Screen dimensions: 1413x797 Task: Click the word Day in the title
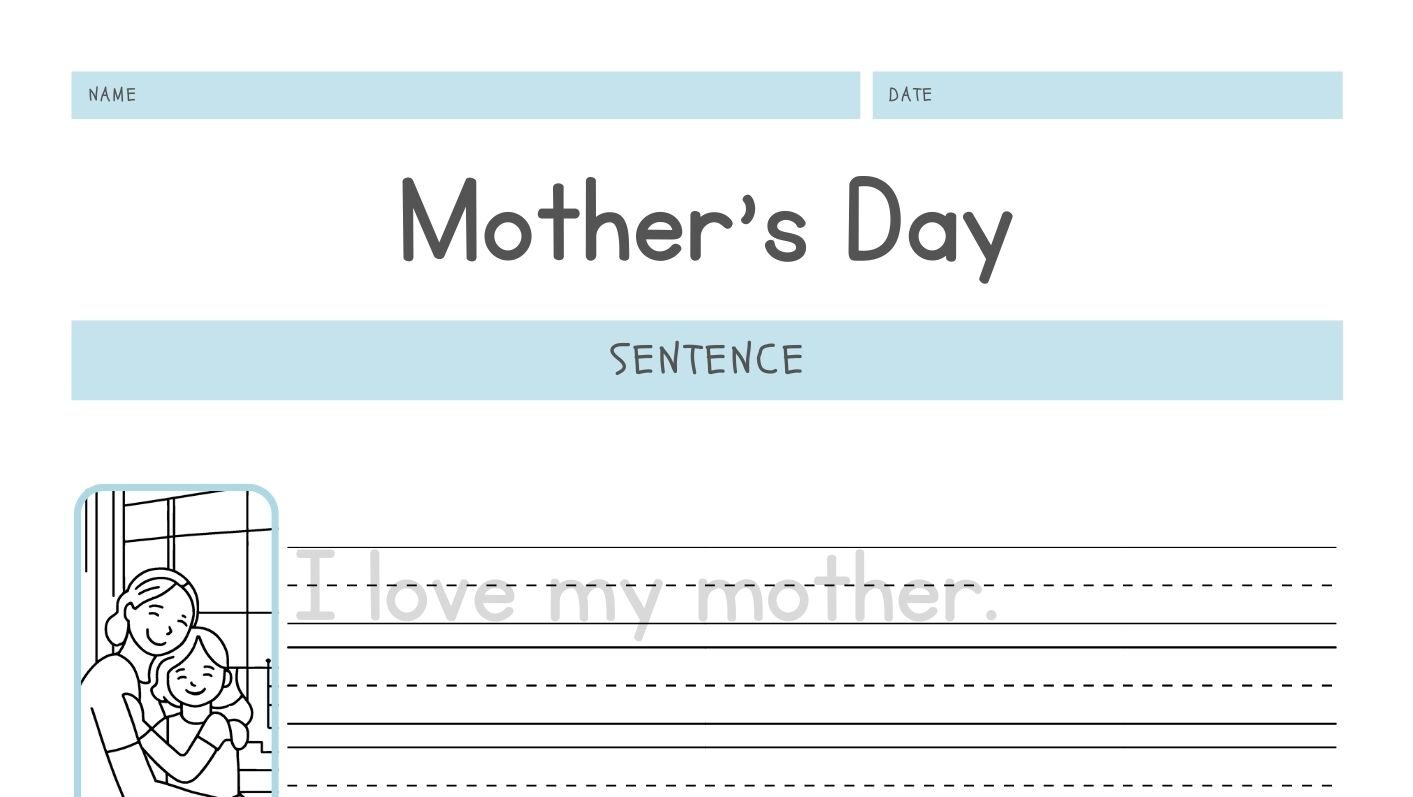pos(930,226)
